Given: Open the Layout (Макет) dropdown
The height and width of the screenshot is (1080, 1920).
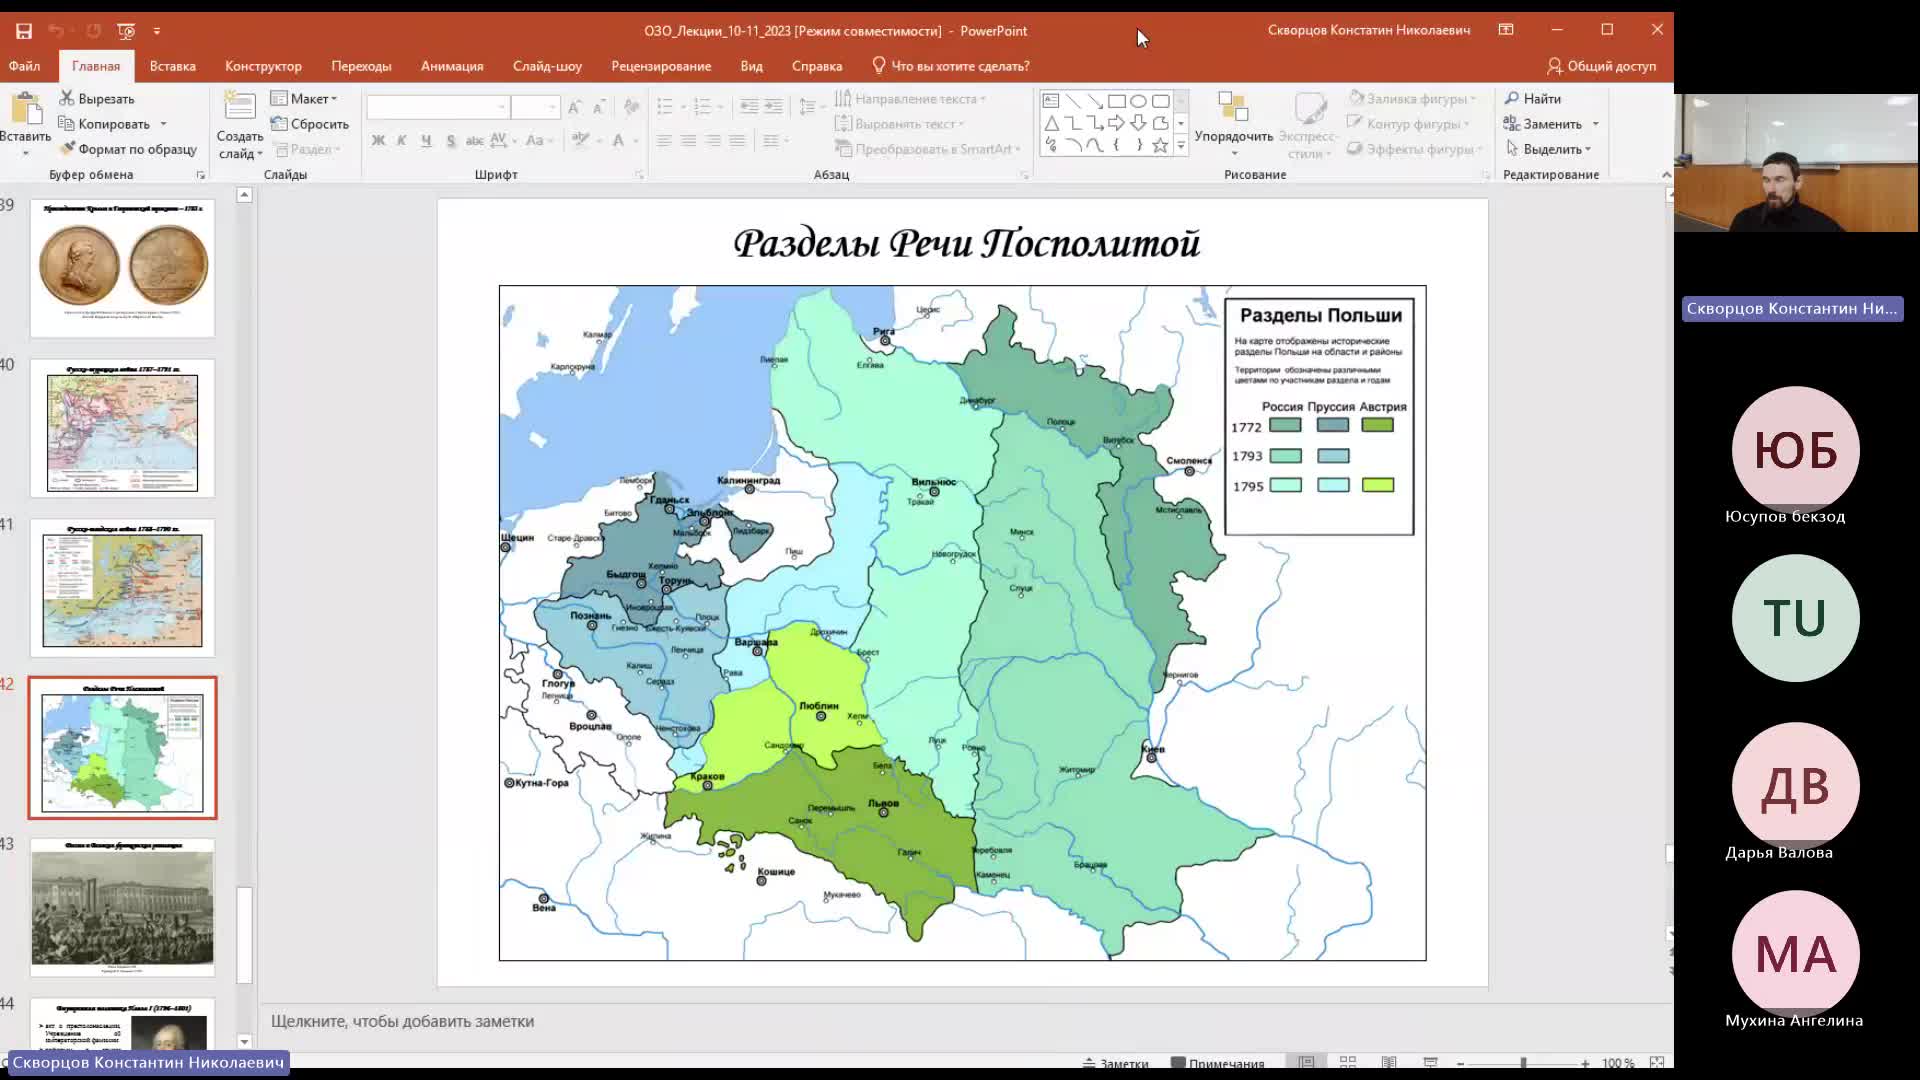Looking at the screenshot, I should point(305,98).
